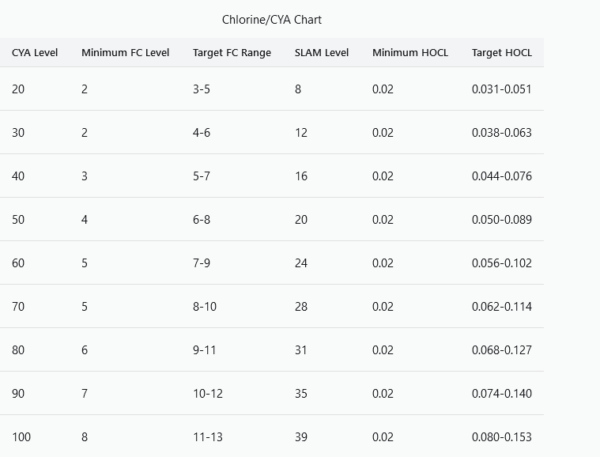Select the Minimum FC Level column header
This screenshot has width=600, height=457.
(126, 53)
